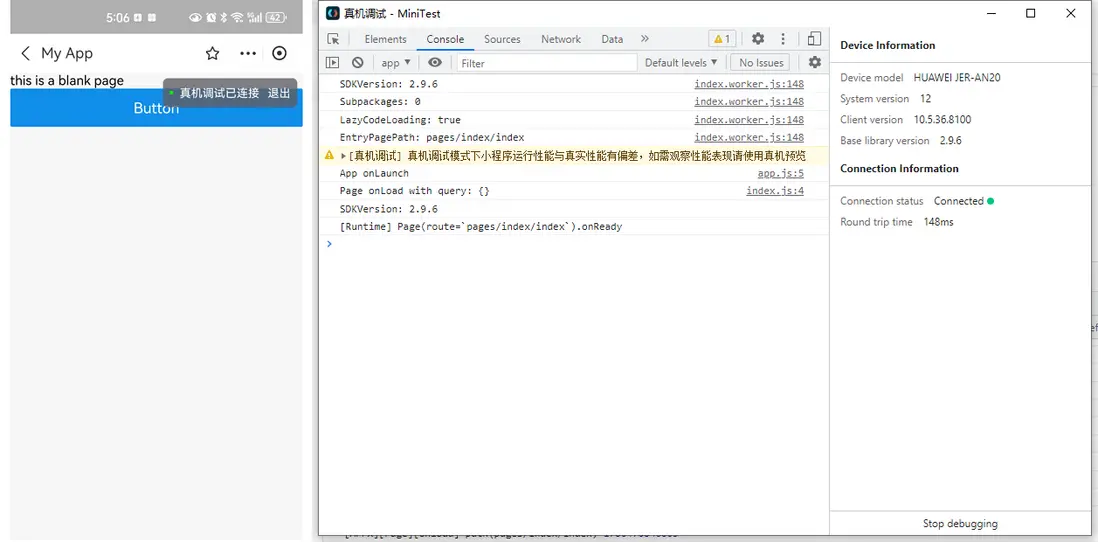The width and height of the screenshot is (1098, 542).
Task: Toggle the device panel dock icon
Action: (814, 39)
